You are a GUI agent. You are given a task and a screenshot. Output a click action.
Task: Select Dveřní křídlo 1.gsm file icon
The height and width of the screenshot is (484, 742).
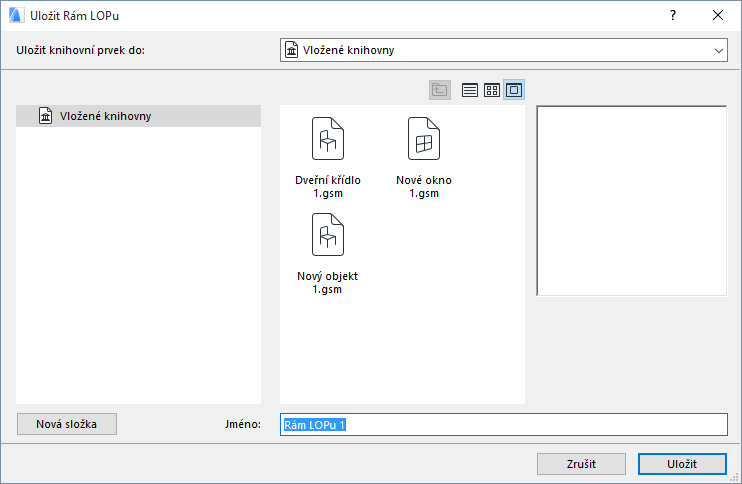point(328,139)
